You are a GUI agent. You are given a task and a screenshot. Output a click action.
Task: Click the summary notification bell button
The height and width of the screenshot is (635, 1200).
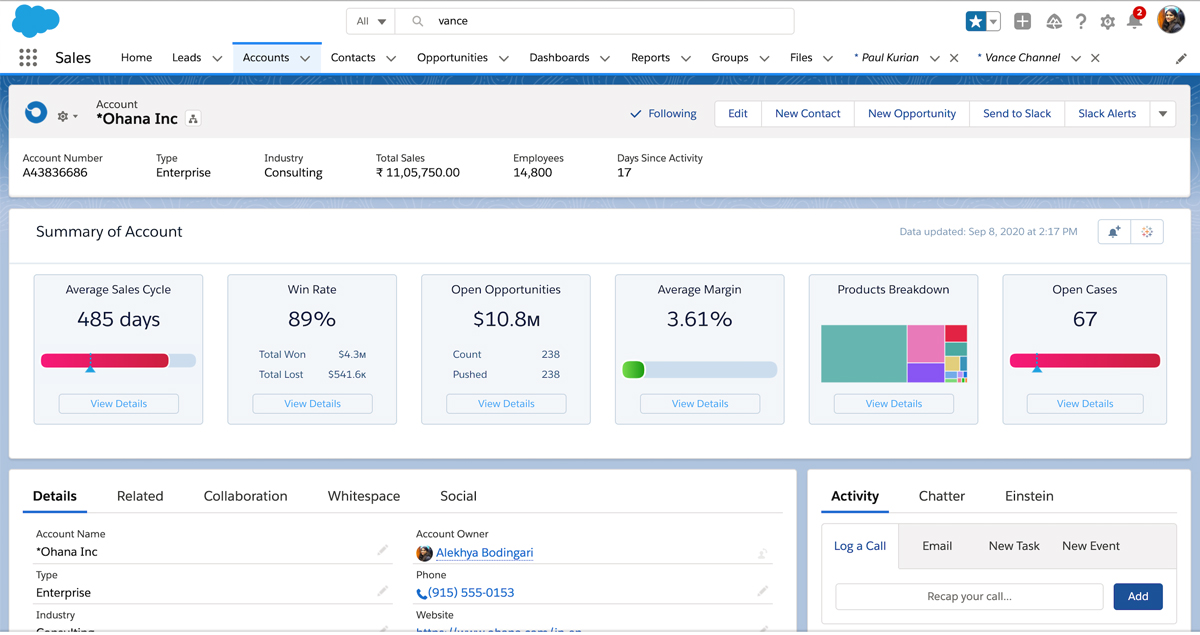[x=1113, y=232]
